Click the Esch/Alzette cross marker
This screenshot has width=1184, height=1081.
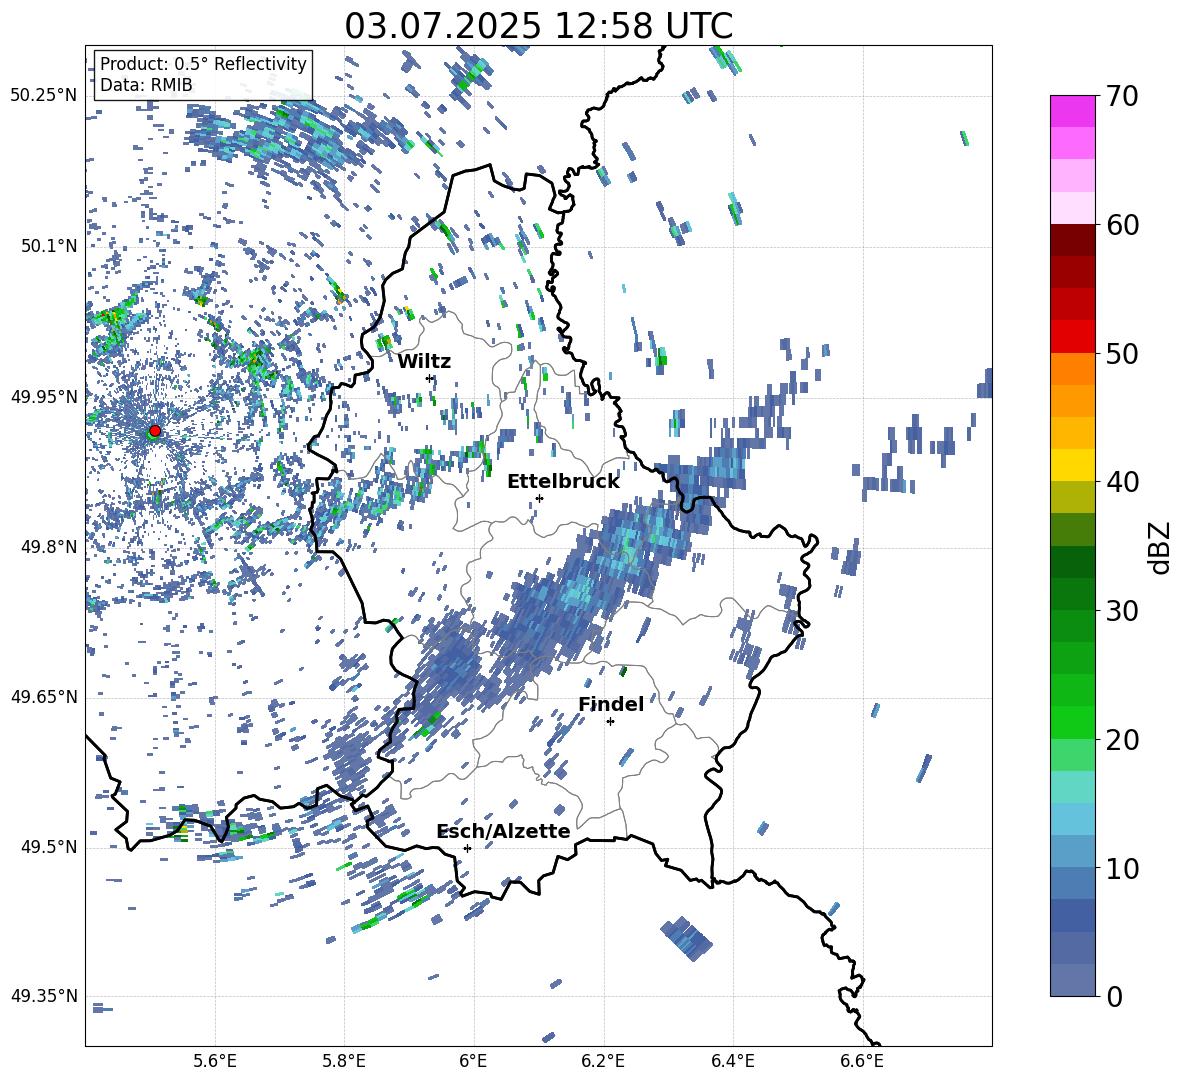[x=467, y=848]
